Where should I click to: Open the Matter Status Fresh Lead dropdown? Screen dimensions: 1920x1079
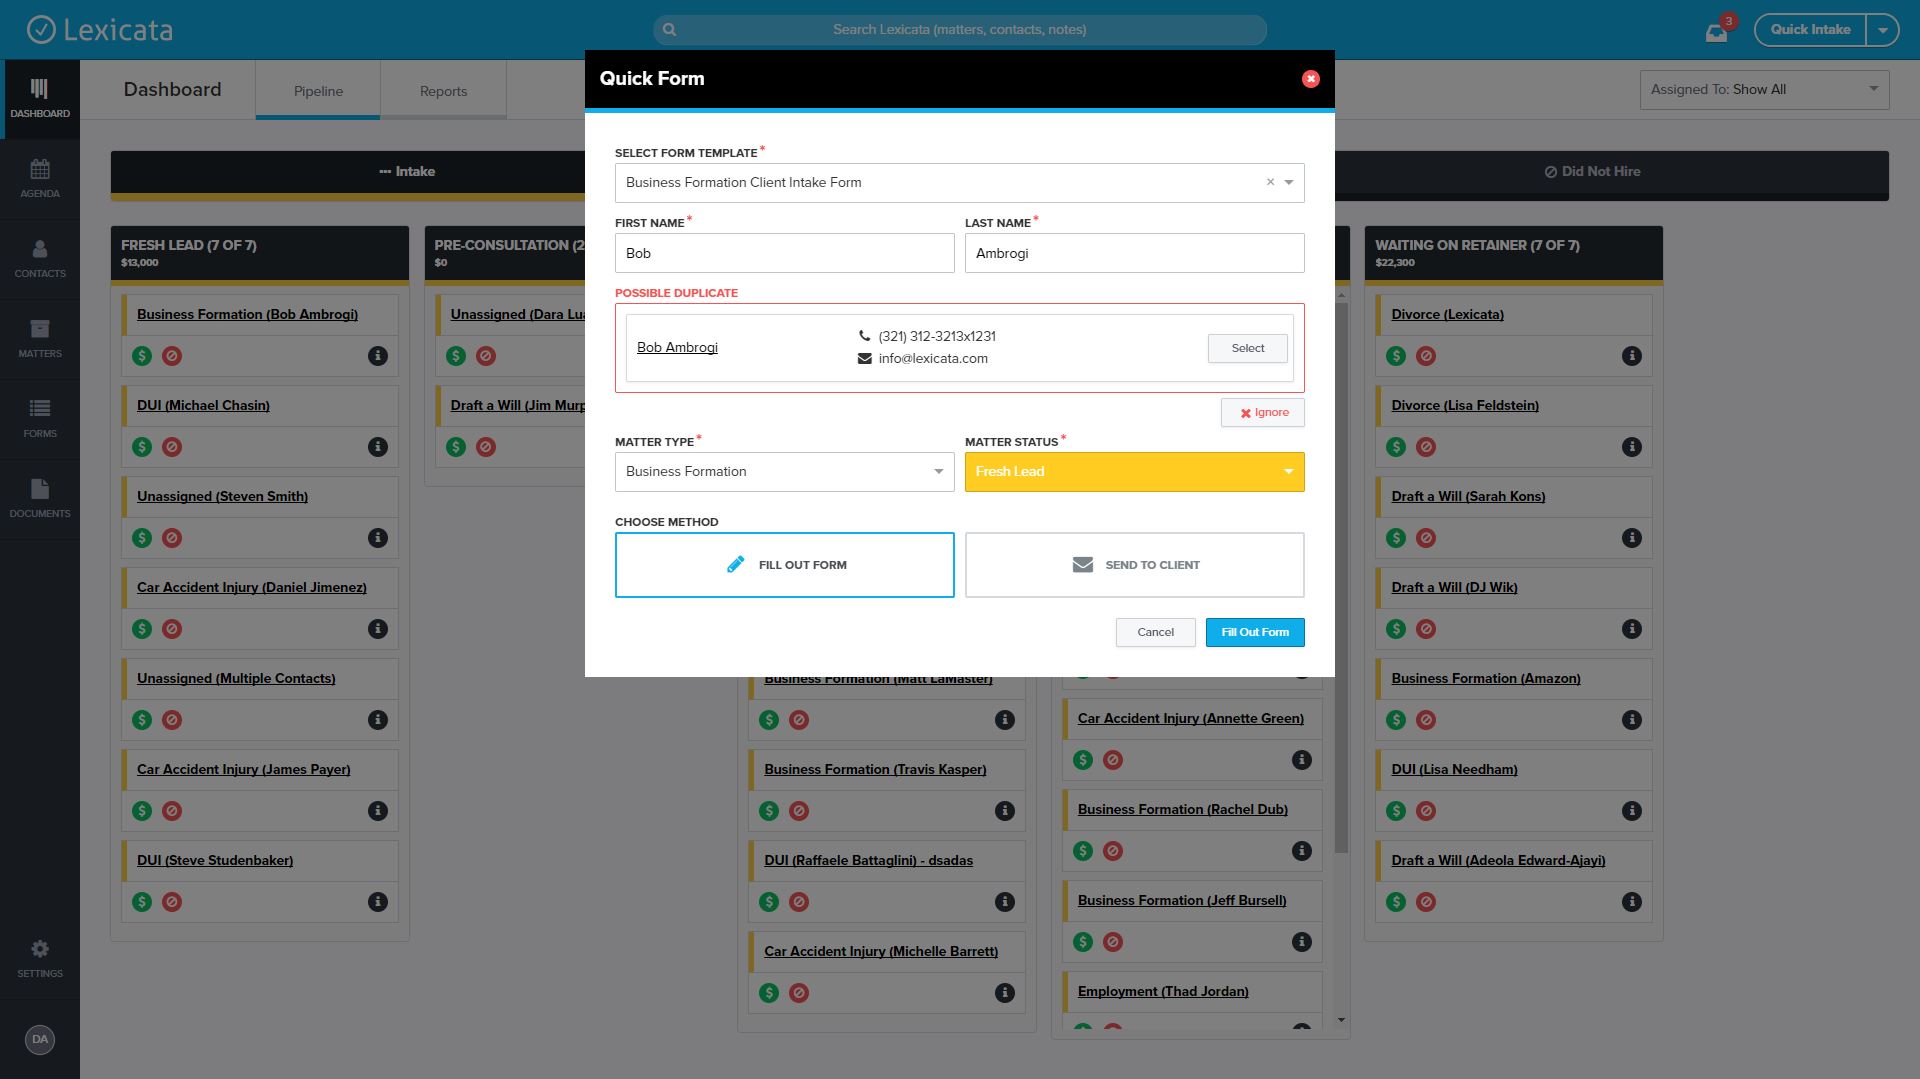pos(1134,472)
